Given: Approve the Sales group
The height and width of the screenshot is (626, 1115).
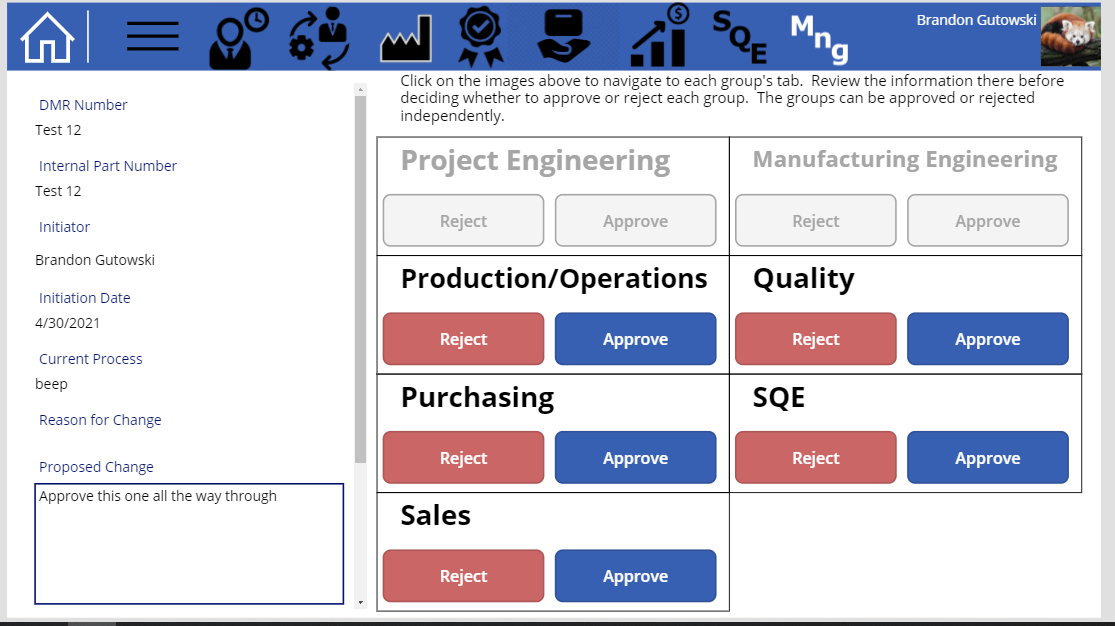Looking at the screenshot, I should coord(635,576).
